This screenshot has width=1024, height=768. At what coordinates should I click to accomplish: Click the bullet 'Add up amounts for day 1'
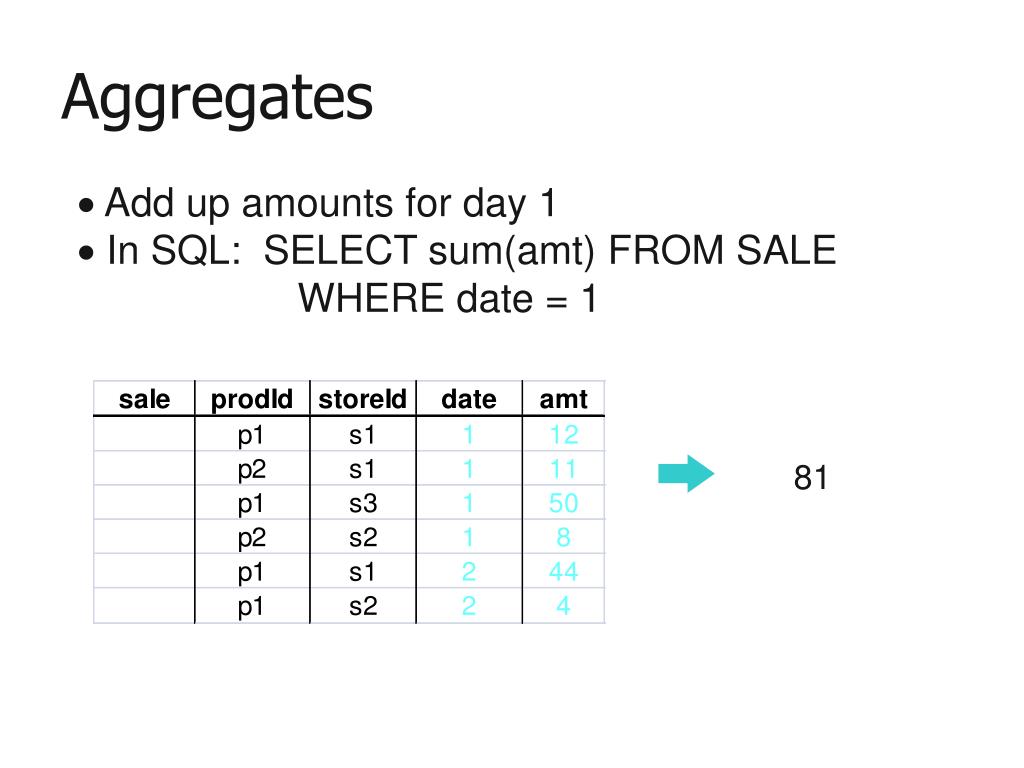pyautogui.click(x=330, y=203)
